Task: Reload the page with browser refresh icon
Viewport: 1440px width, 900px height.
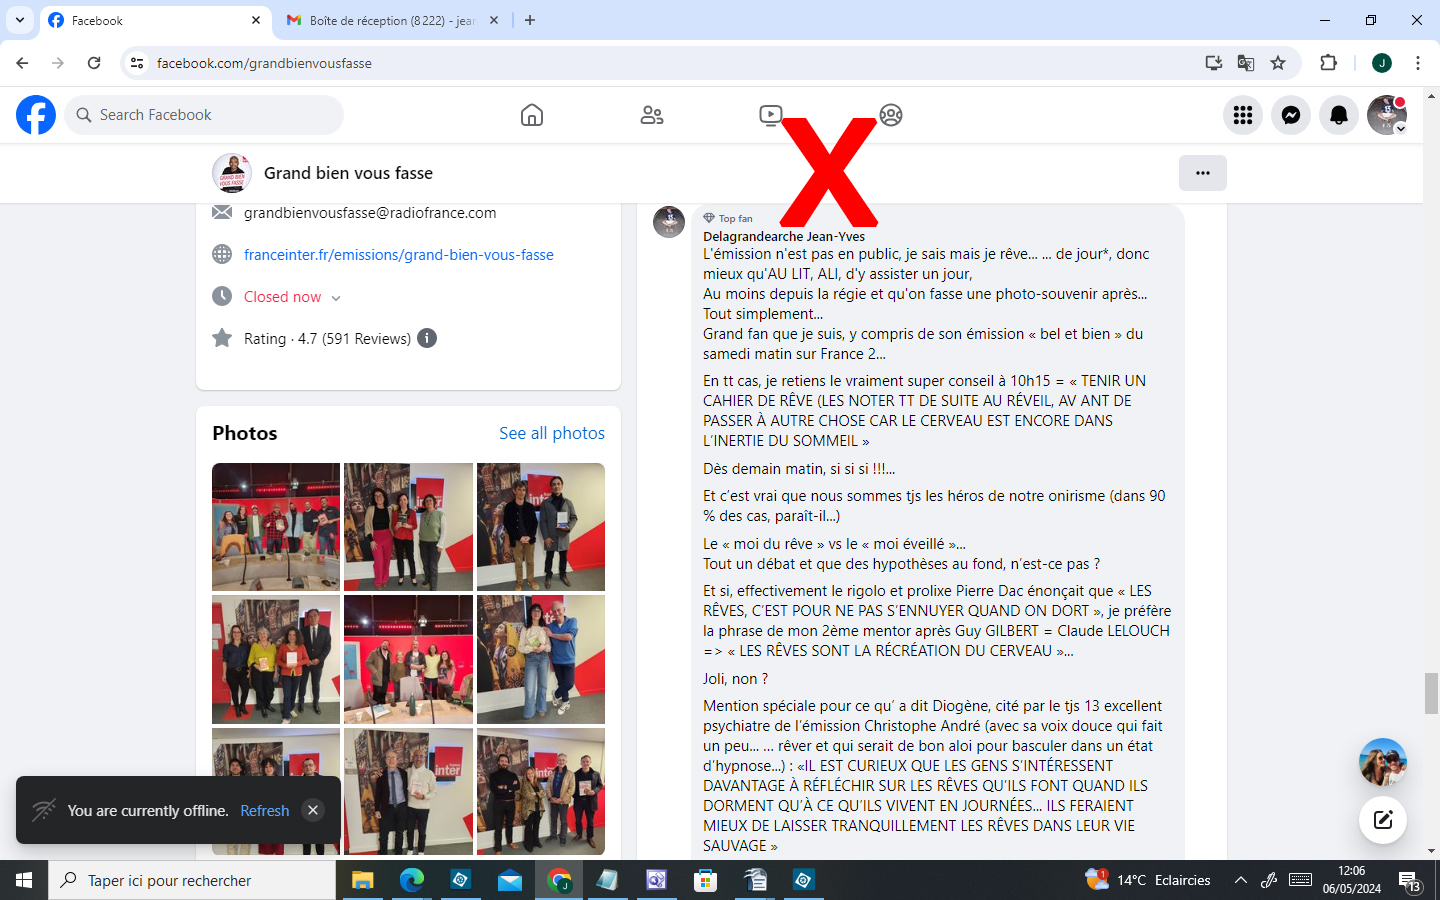Action: click(x=94, y=63)
